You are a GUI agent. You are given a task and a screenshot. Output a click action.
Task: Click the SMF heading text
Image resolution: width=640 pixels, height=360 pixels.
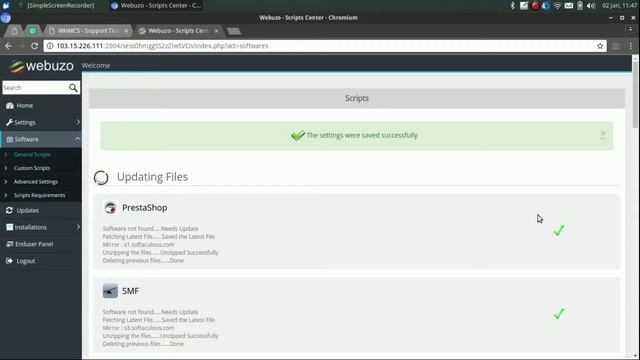point(130,291)
